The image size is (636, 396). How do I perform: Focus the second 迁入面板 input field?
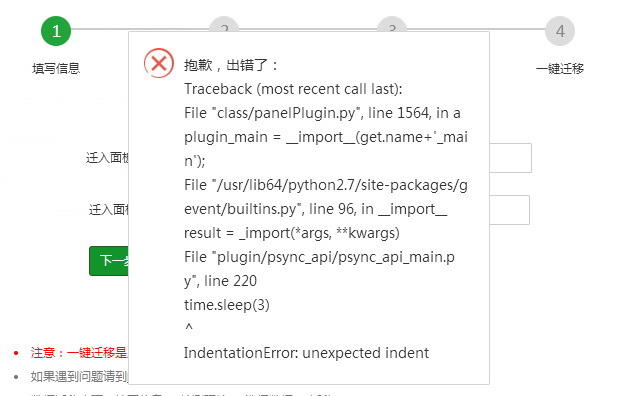tap(509, 210)
